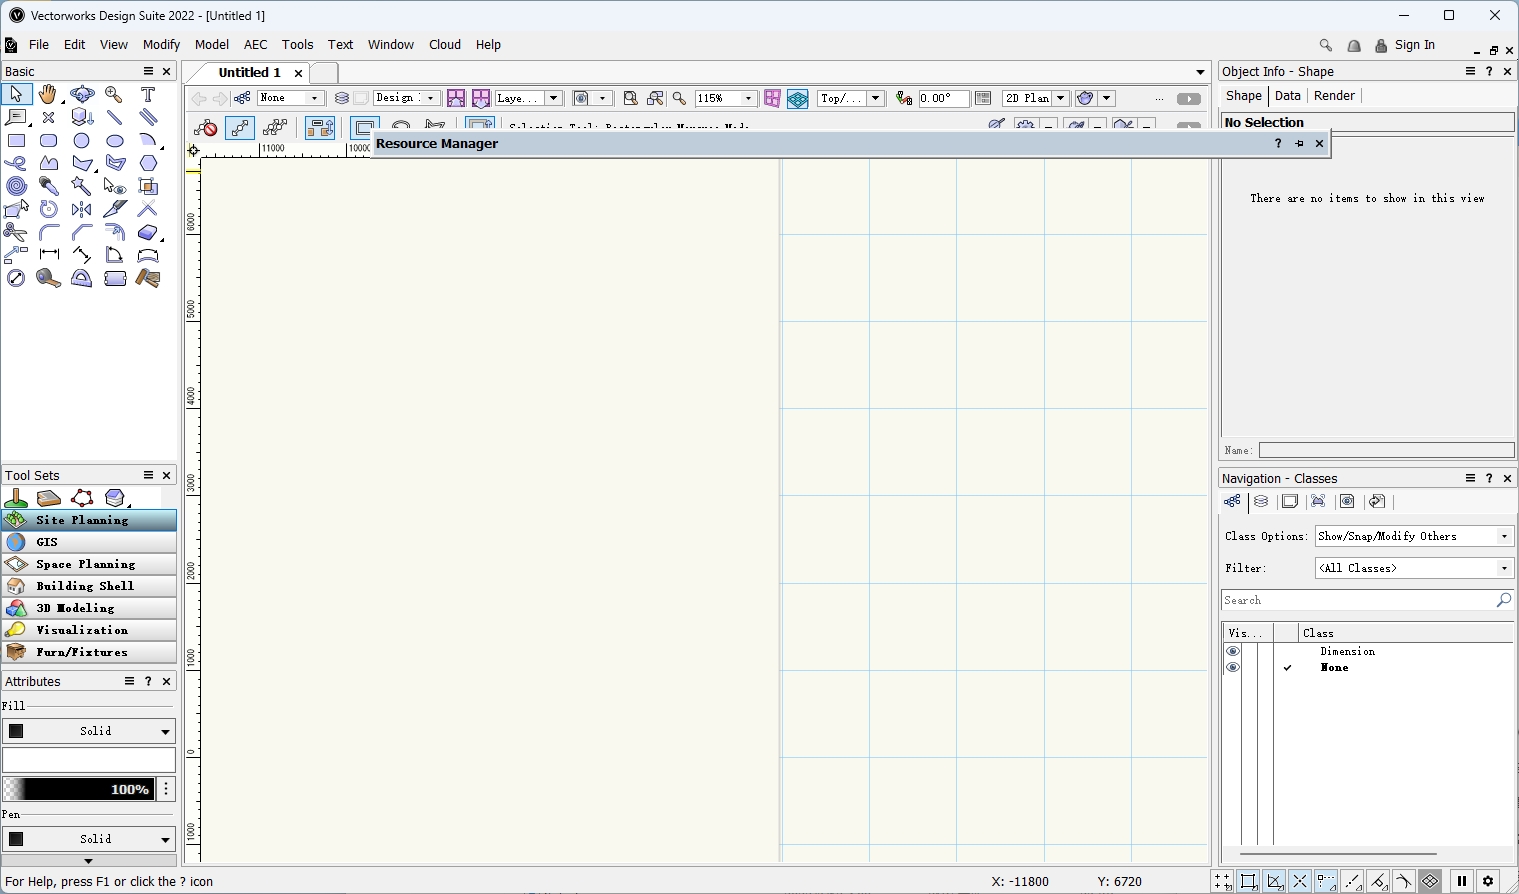1519x894 pixels.
Task: Toggle the Snap to Grid button
Action: [x=1223, y=881]
